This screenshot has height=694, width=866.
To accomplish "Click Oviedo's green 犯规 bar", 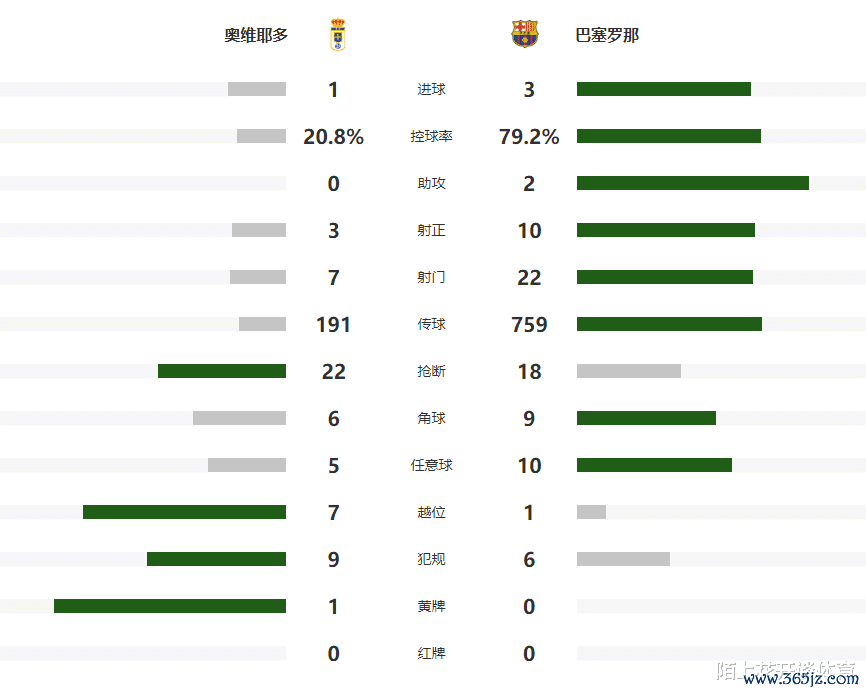I will click(x=216, y=559).
